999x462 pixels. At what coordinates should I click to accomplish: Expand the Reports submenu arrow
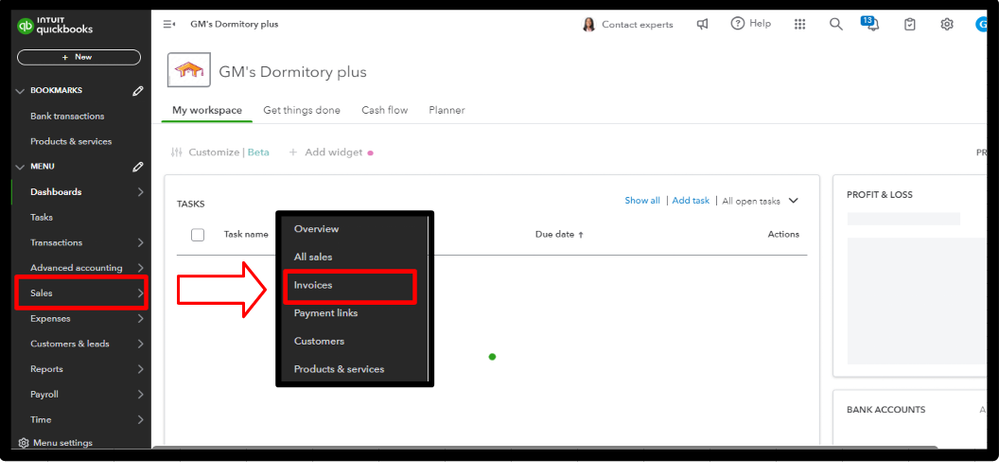coord(140,369)
